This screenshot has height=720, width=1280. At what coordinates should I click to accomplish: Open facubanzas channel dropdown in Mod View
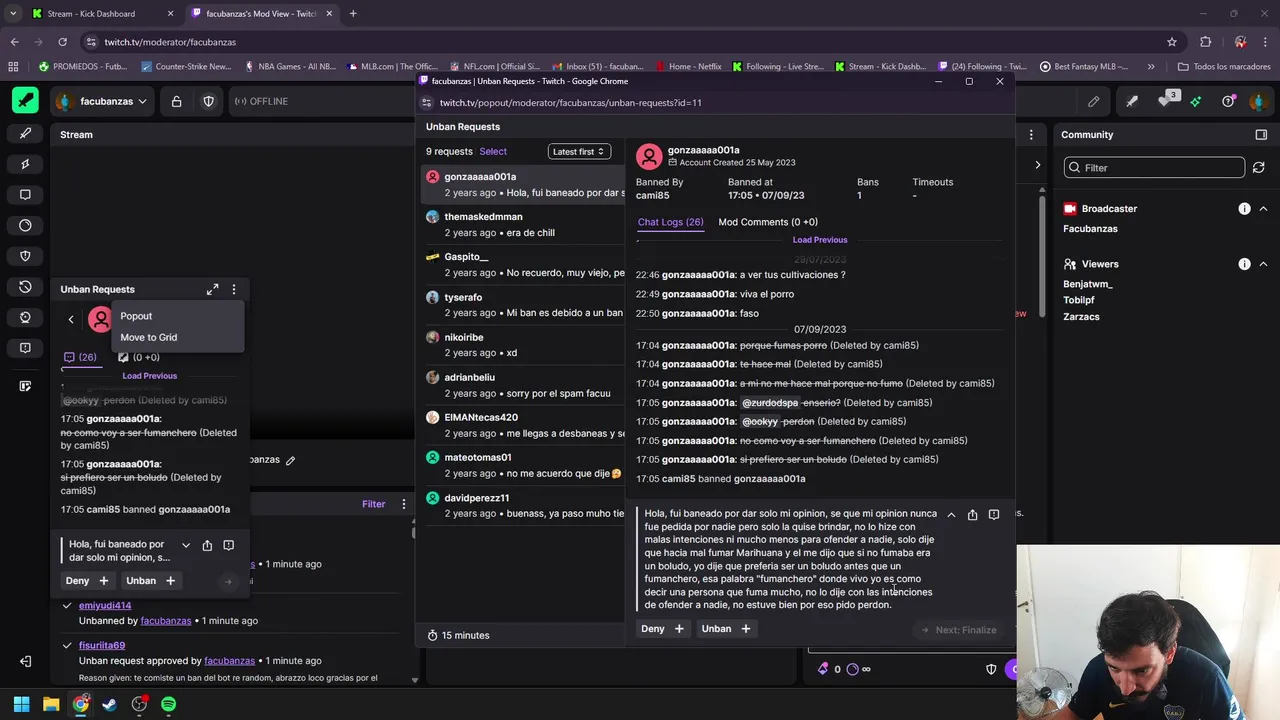(102, 101)
